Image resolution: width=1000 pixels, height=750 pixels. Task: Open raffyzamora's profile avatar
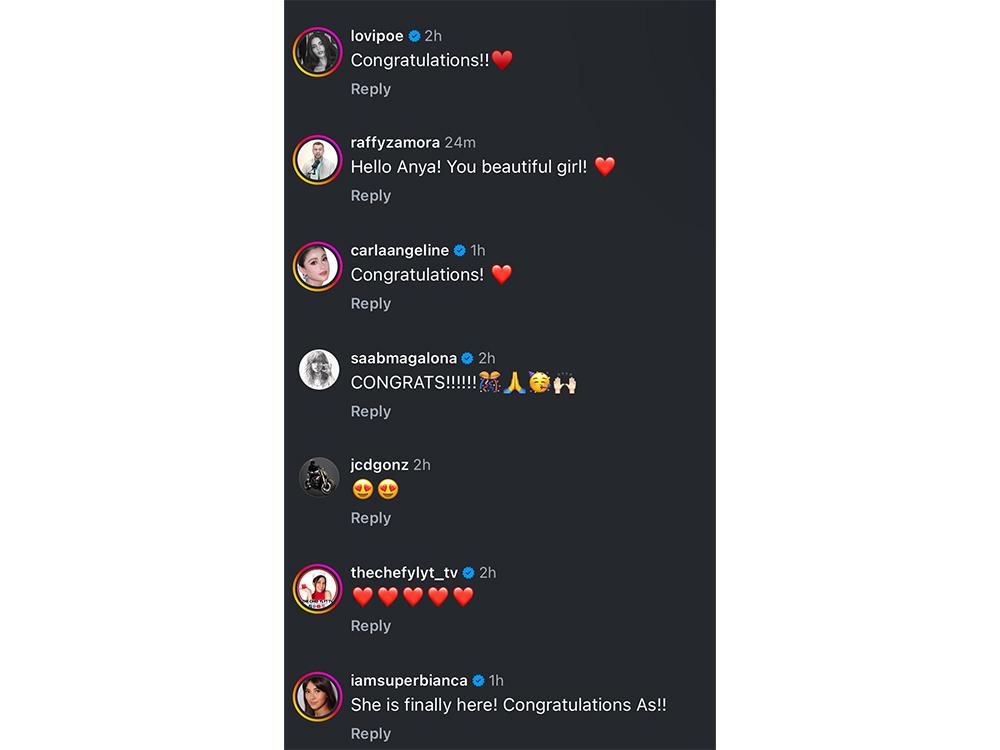point(318,159)
